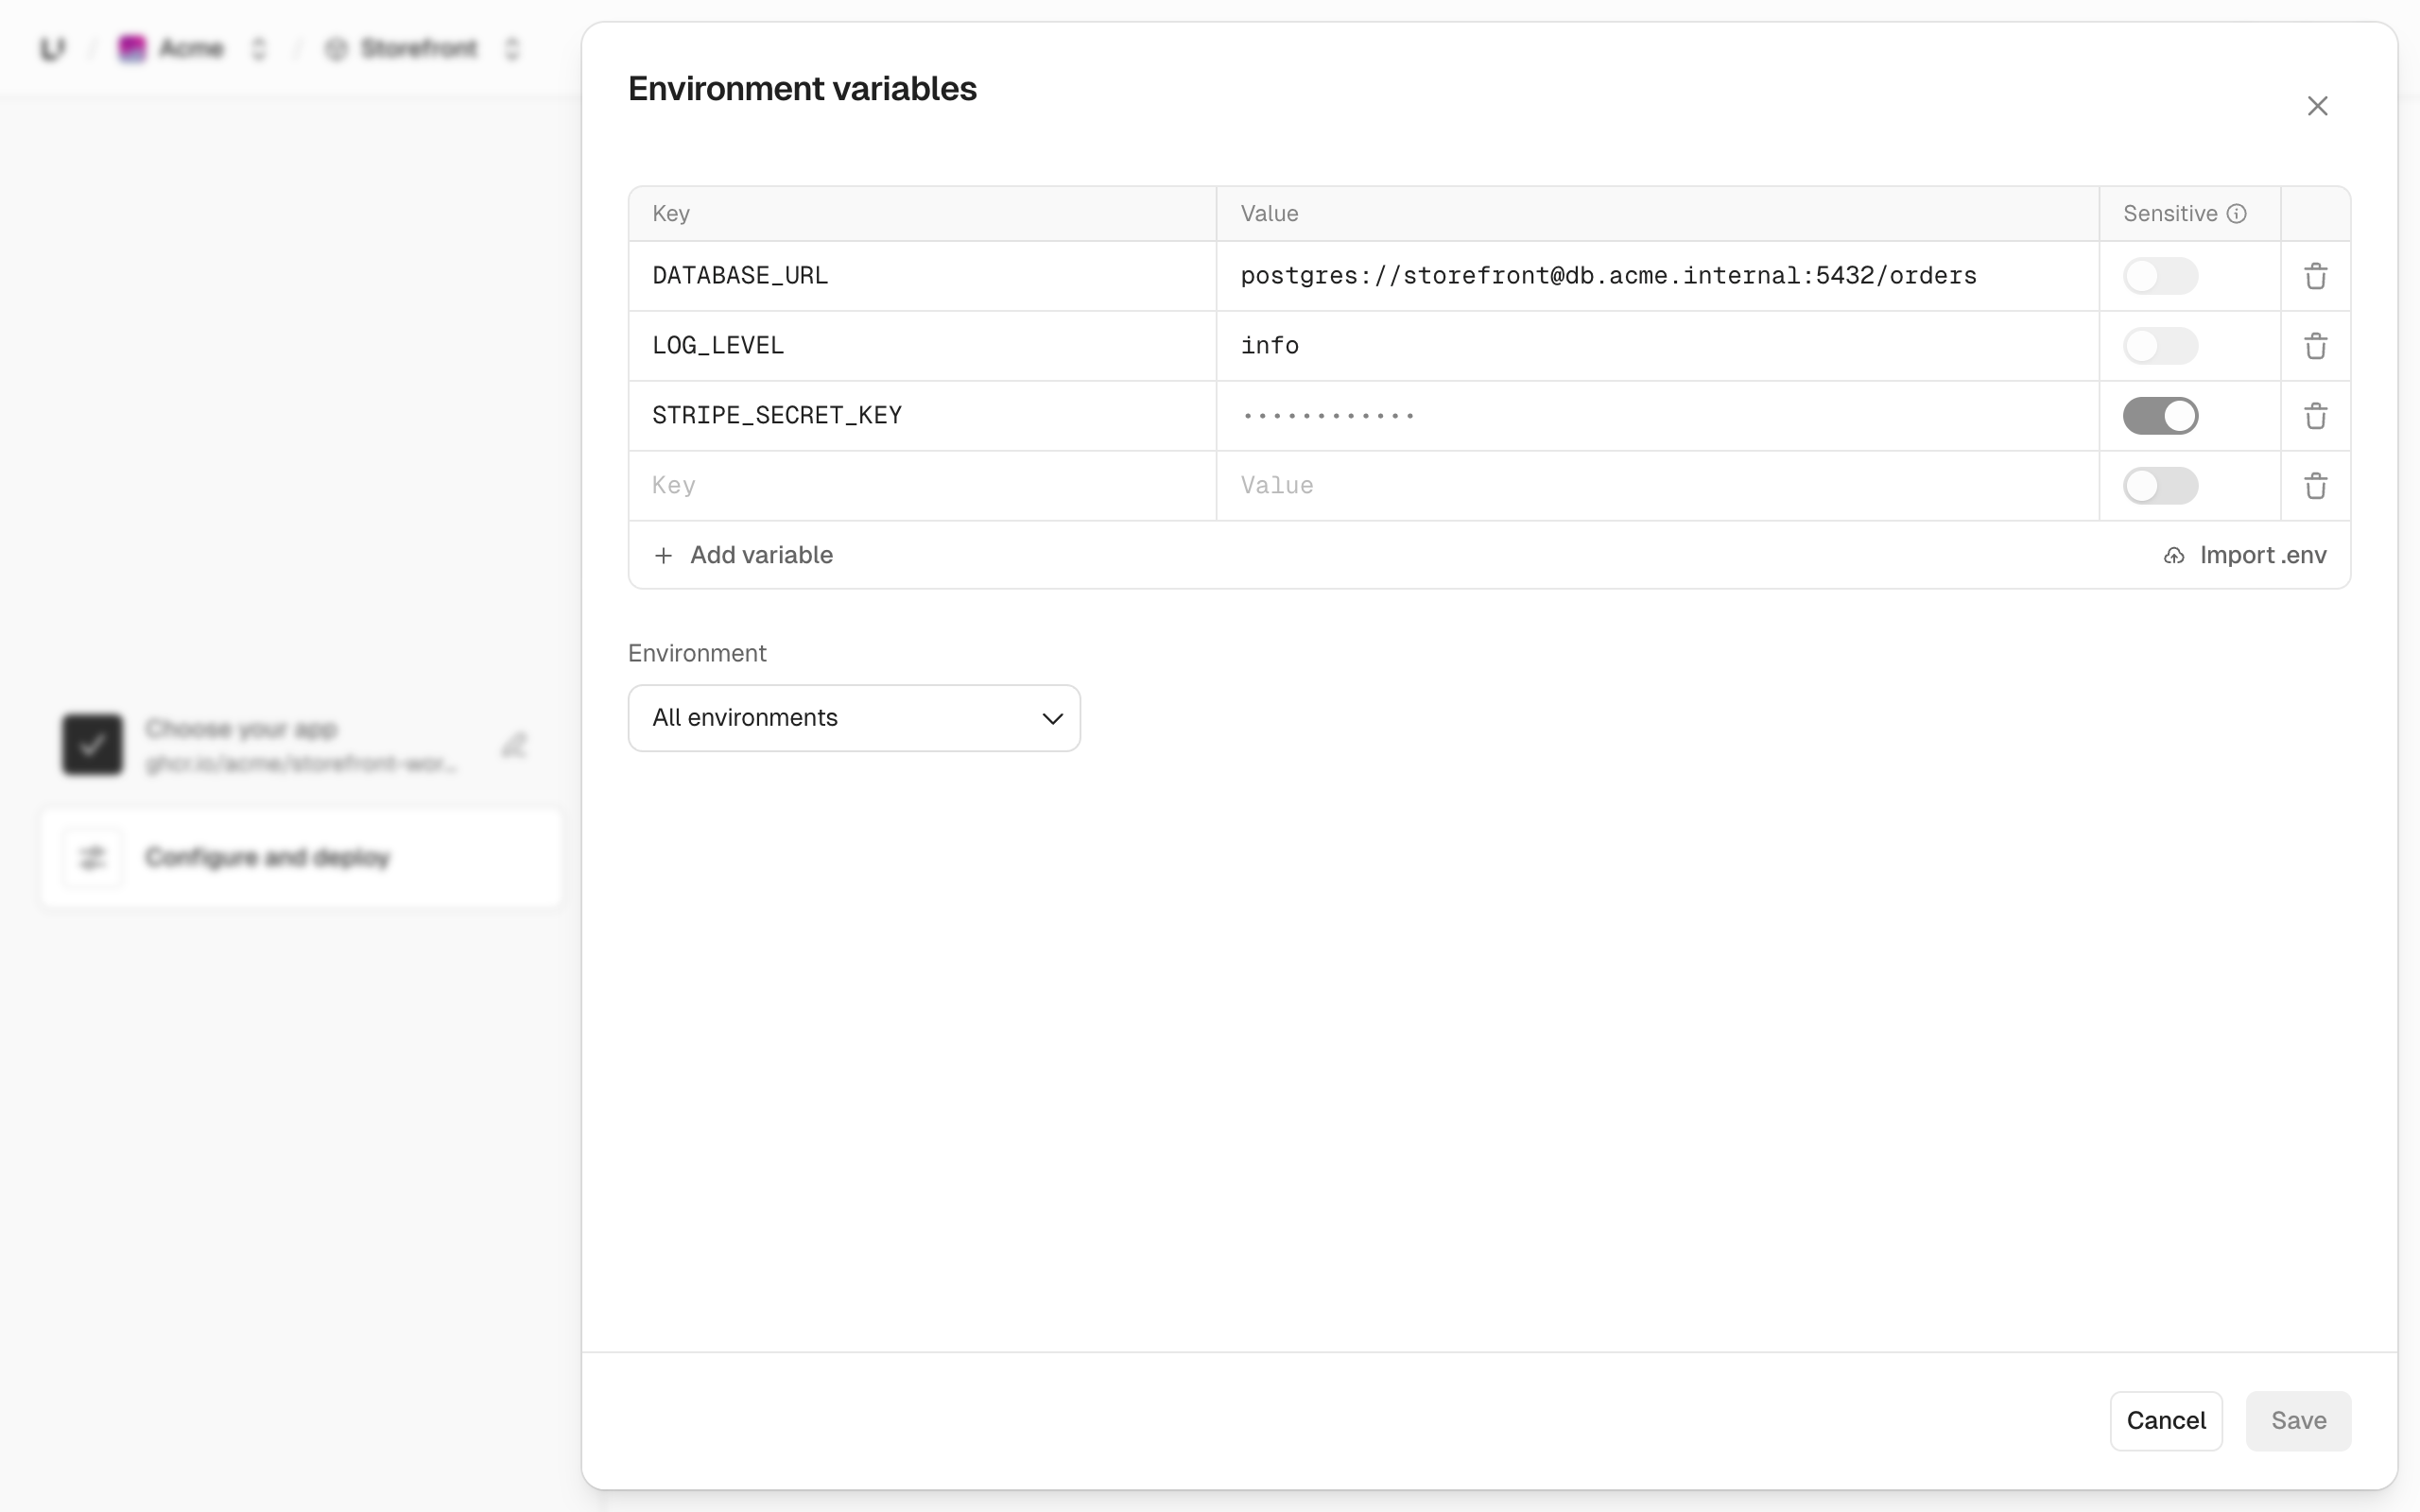The image size is (2420, 1512).
Task: Click the edit pencil next to Choose your app
Action: click(514, 745)
